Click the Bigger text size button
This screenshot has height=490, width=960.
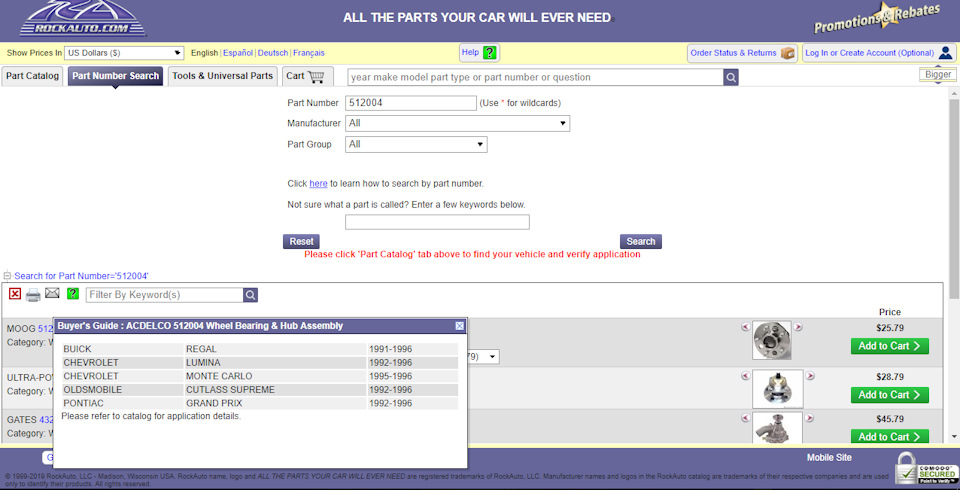[x=938, y=74]
